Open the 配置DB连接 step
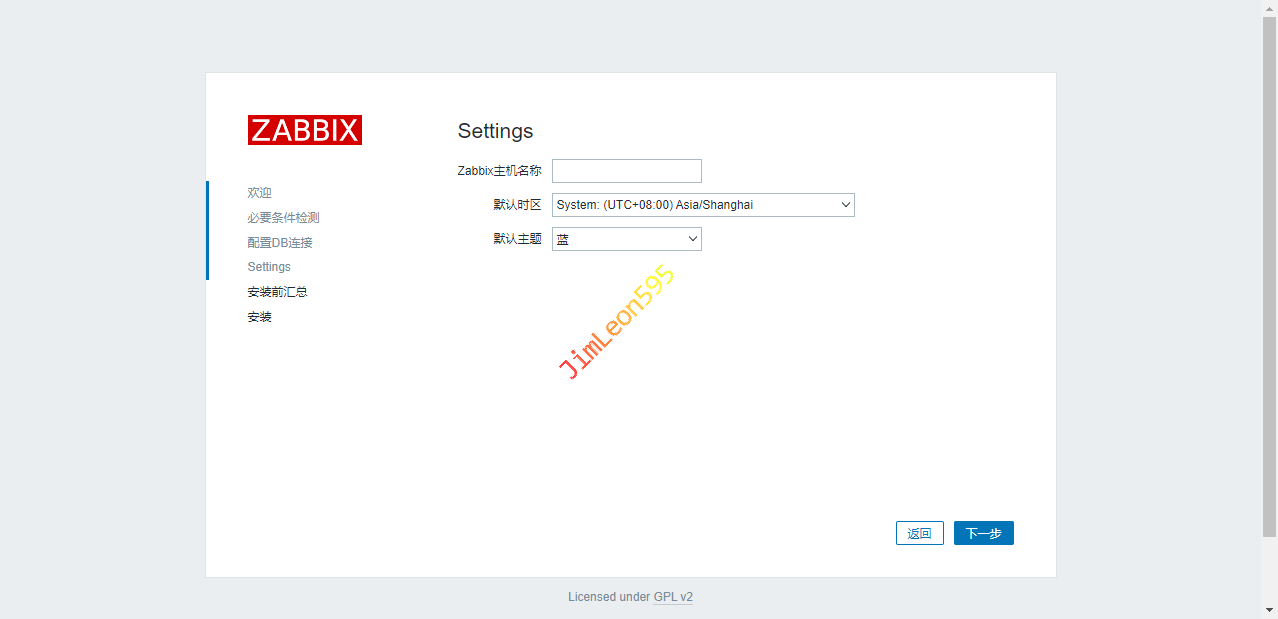 click(280, 243)
